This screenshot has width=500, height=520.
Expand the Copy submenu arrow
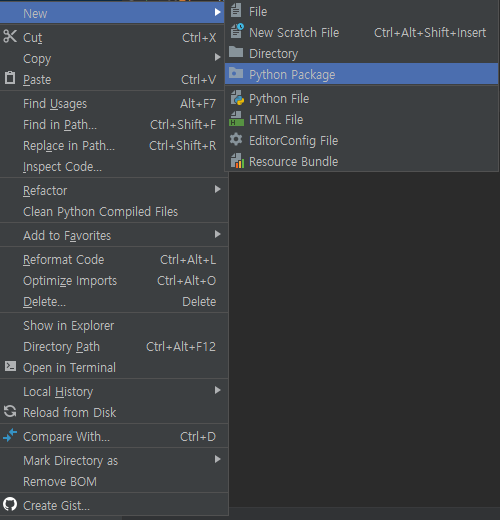[x=217, y=57]
